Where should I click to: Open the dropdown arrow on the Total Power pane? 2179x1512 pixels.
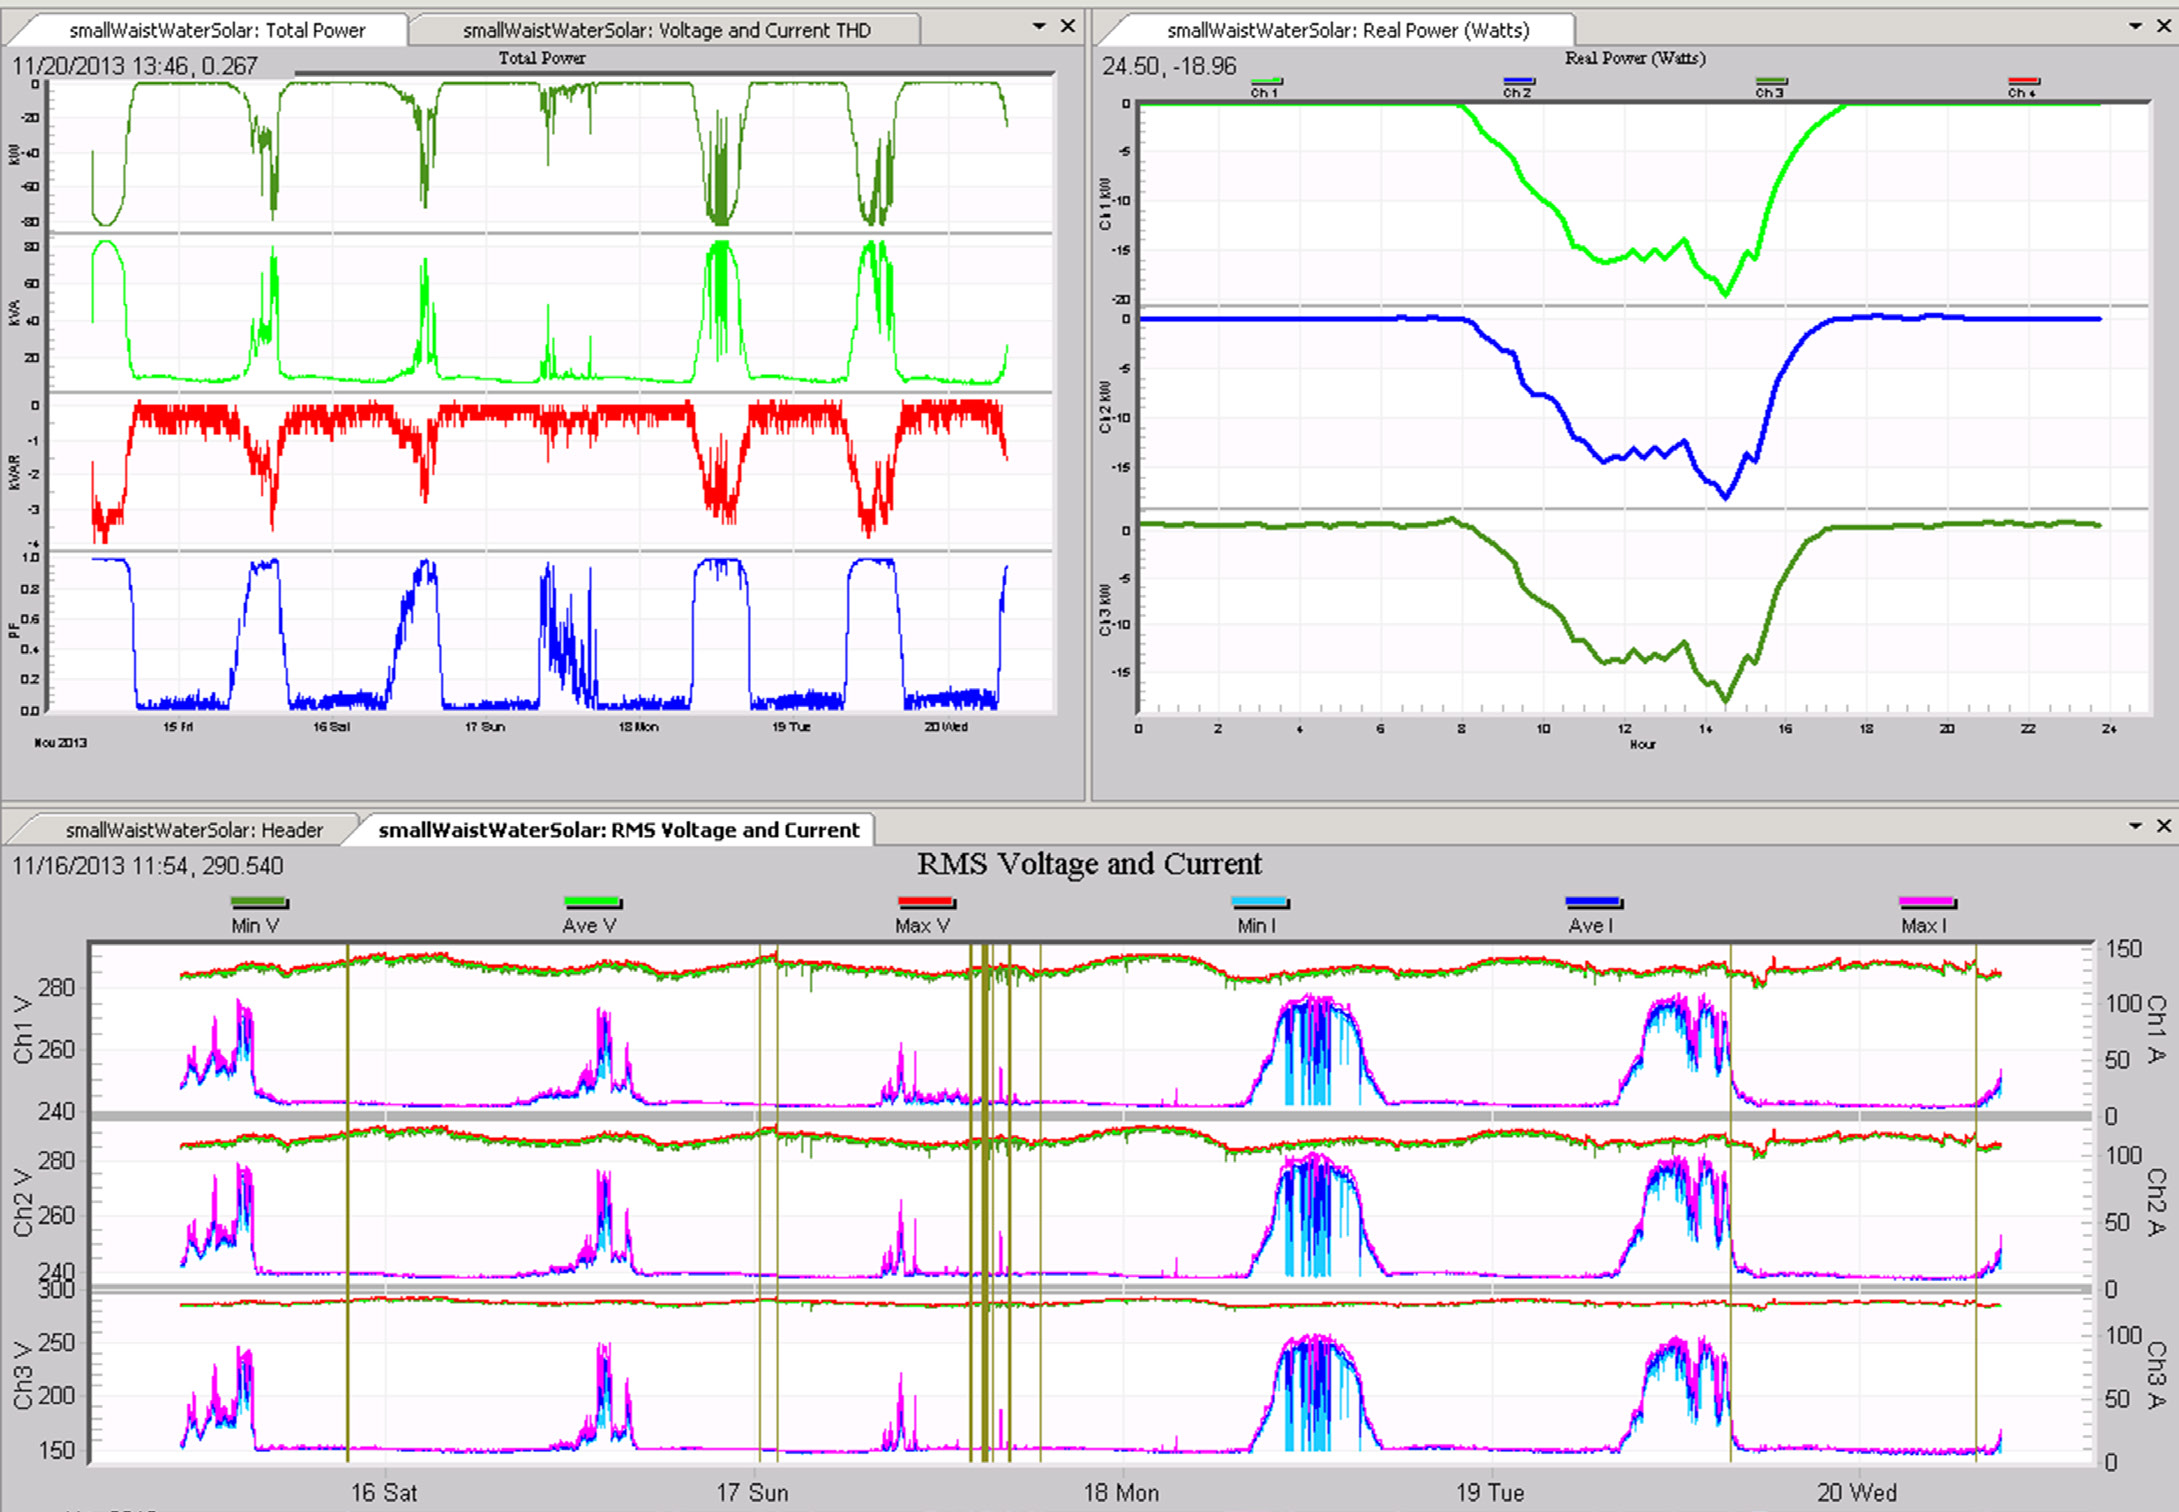[1041, 26]
